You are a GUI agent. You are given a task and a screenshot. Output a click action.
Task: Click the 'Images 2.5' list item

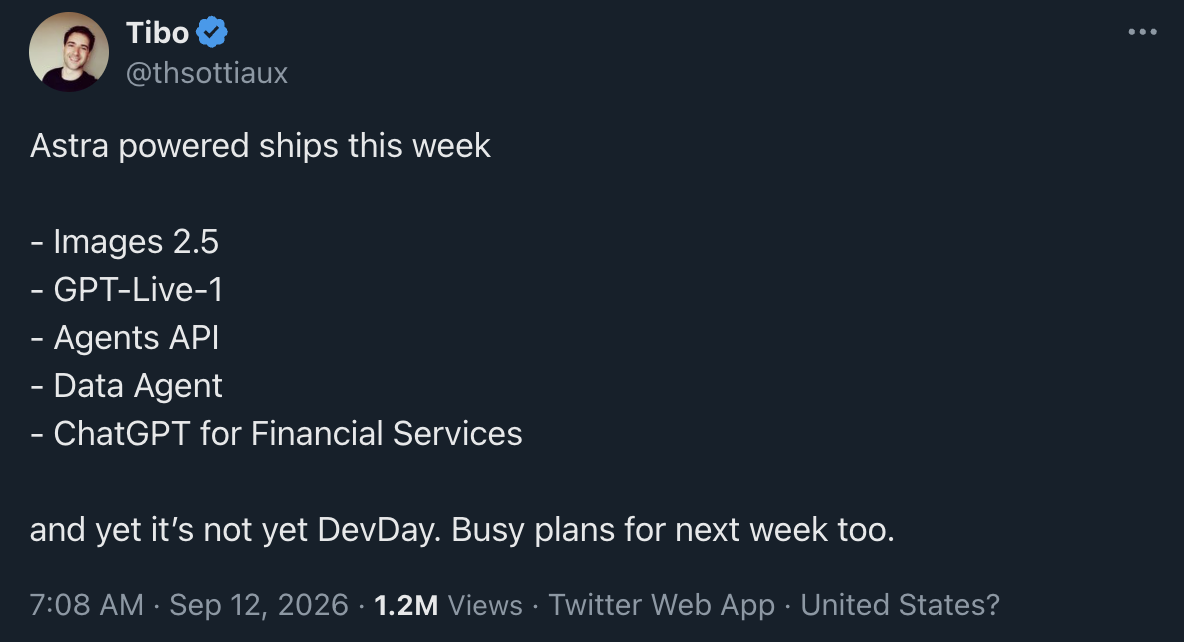[x=125, y=242]
